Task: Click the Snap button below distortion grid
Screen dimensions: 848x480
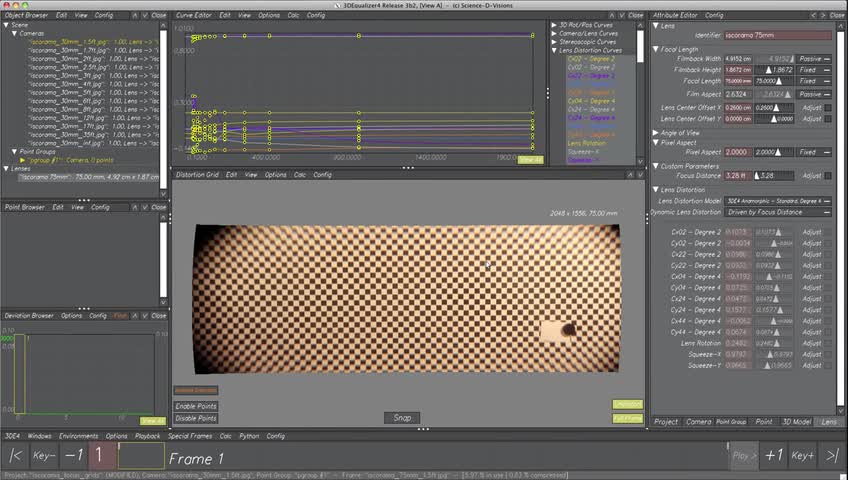Action: tap(402, 418)
